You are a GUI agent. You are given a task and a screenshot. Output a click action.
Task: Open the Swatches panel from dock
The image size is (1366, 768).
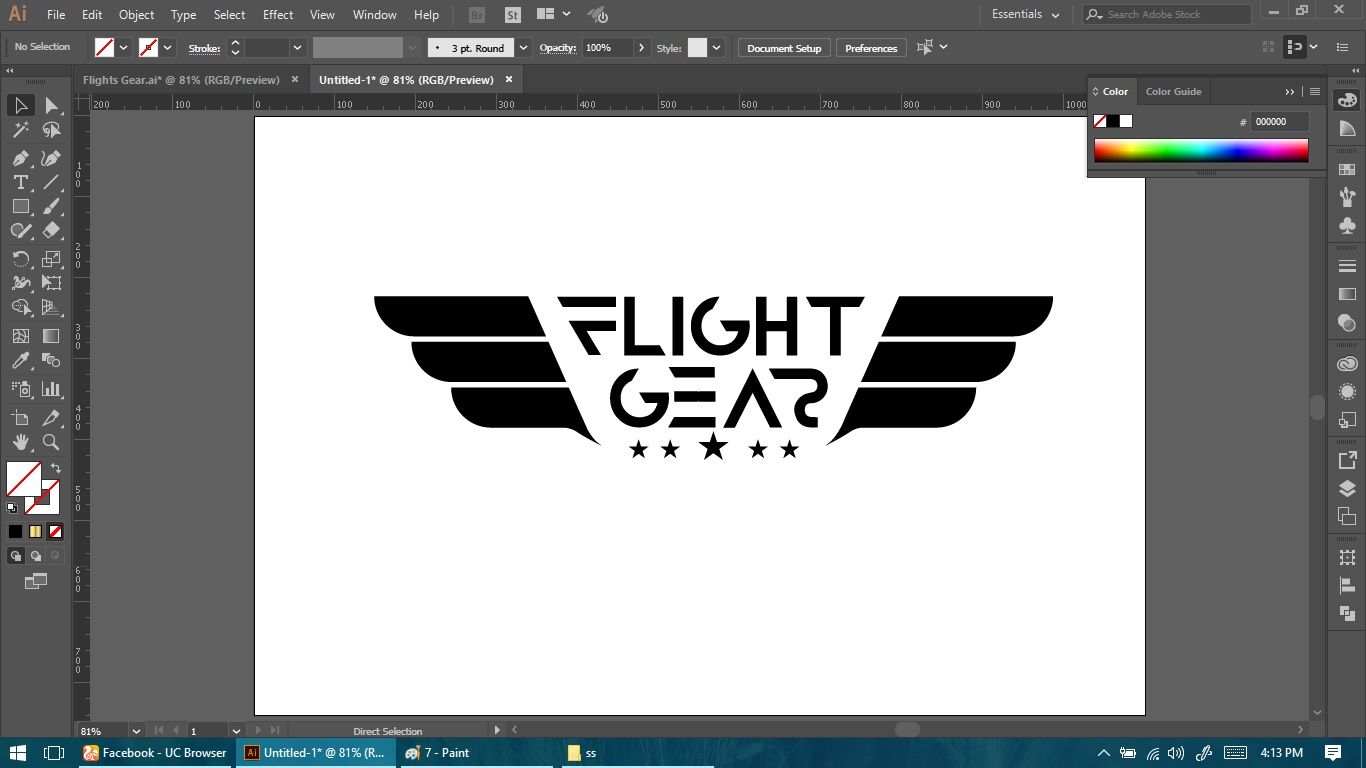[x=1347, y=170]
